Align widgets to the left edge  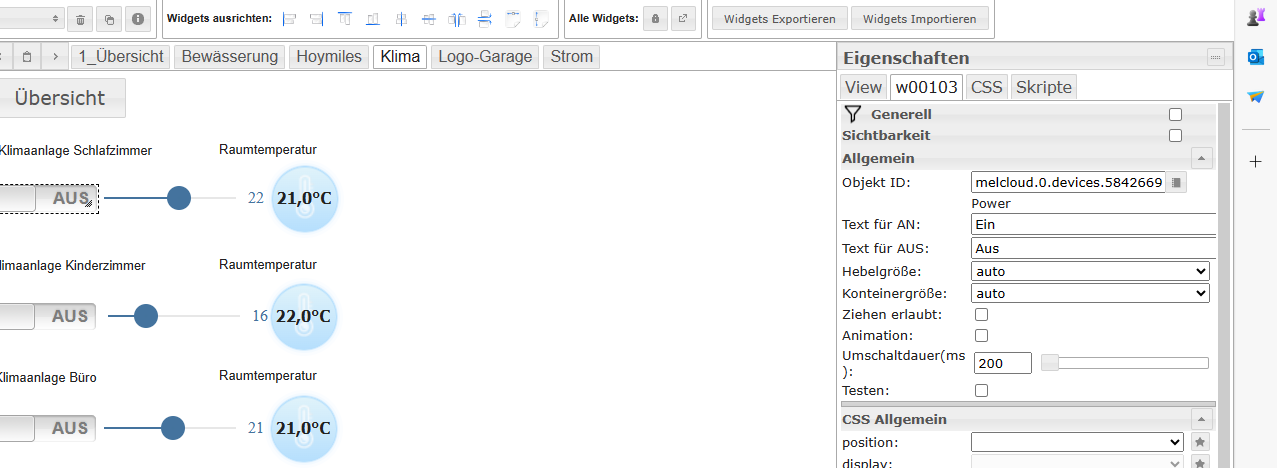coord(290,19)
